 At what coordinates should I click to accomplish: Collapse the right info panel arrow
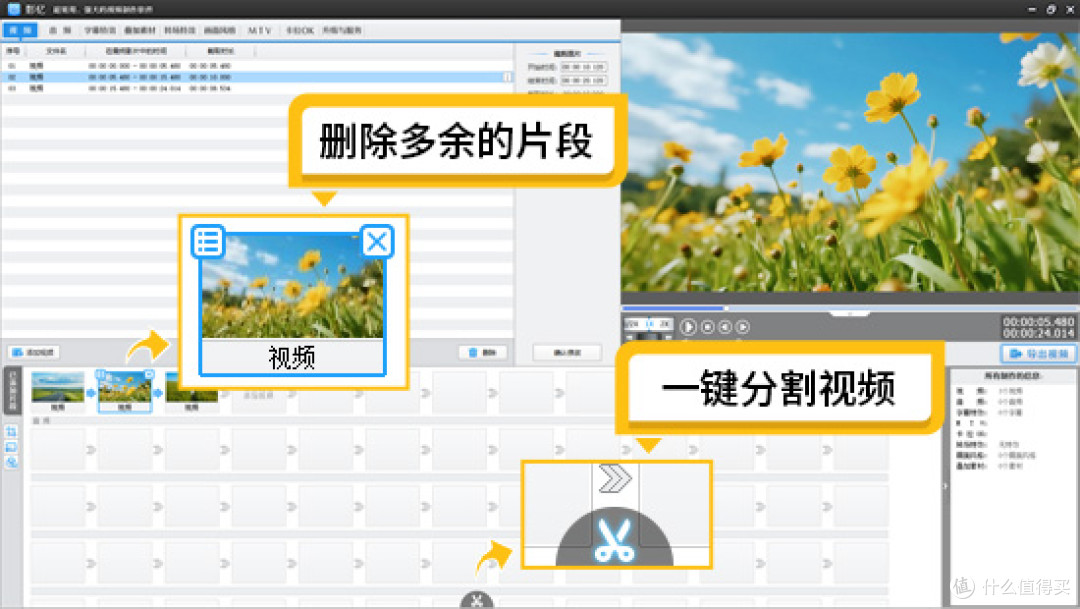pyautogui.click(x=945, y=486)
